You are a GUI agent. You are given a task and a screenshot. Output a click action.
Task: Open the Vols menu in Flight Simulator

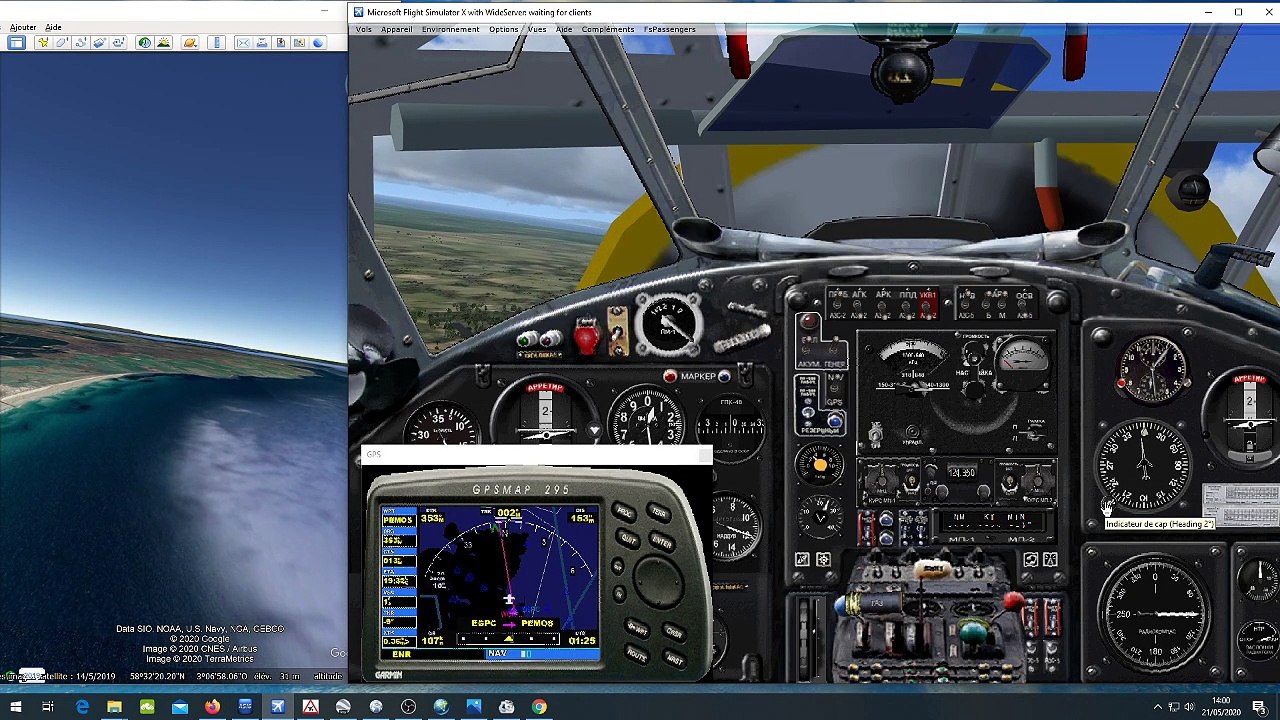(x=364, y=29)
